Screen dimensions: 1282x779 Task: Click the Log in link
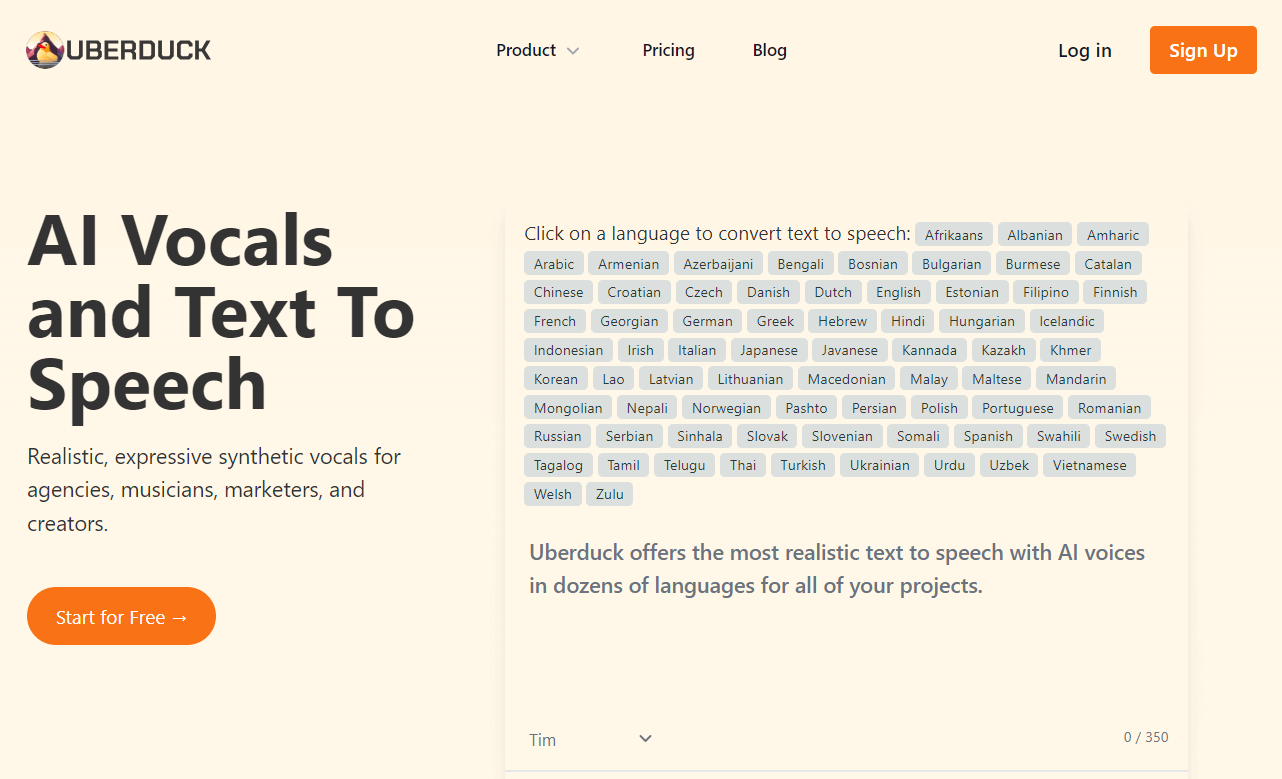(1084, 50)
